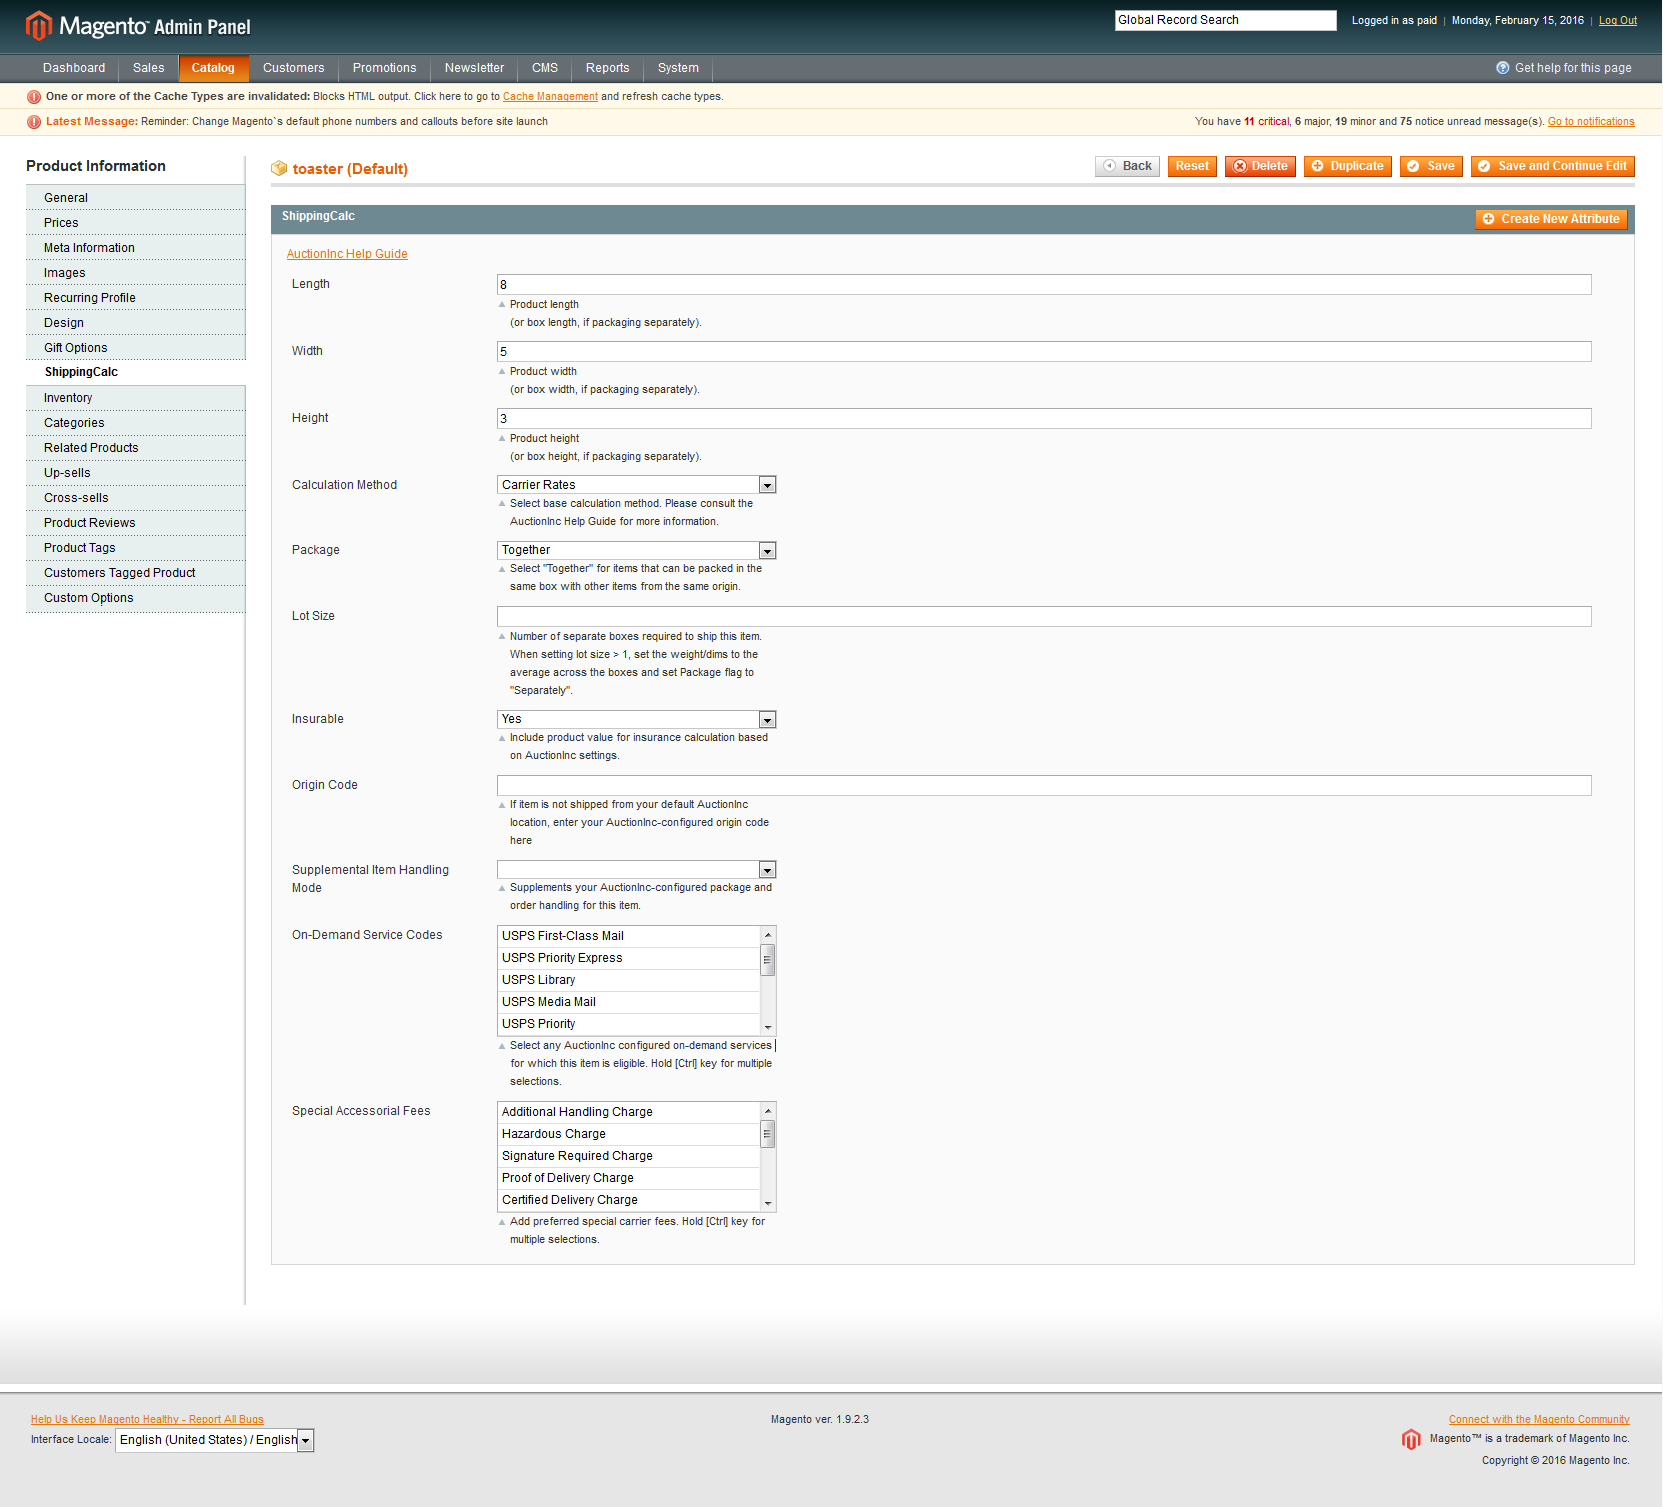The height and width of the screenshot is (1507, 1663).
Task: Open the Dashboard menu
Action: tap(74, 68)
